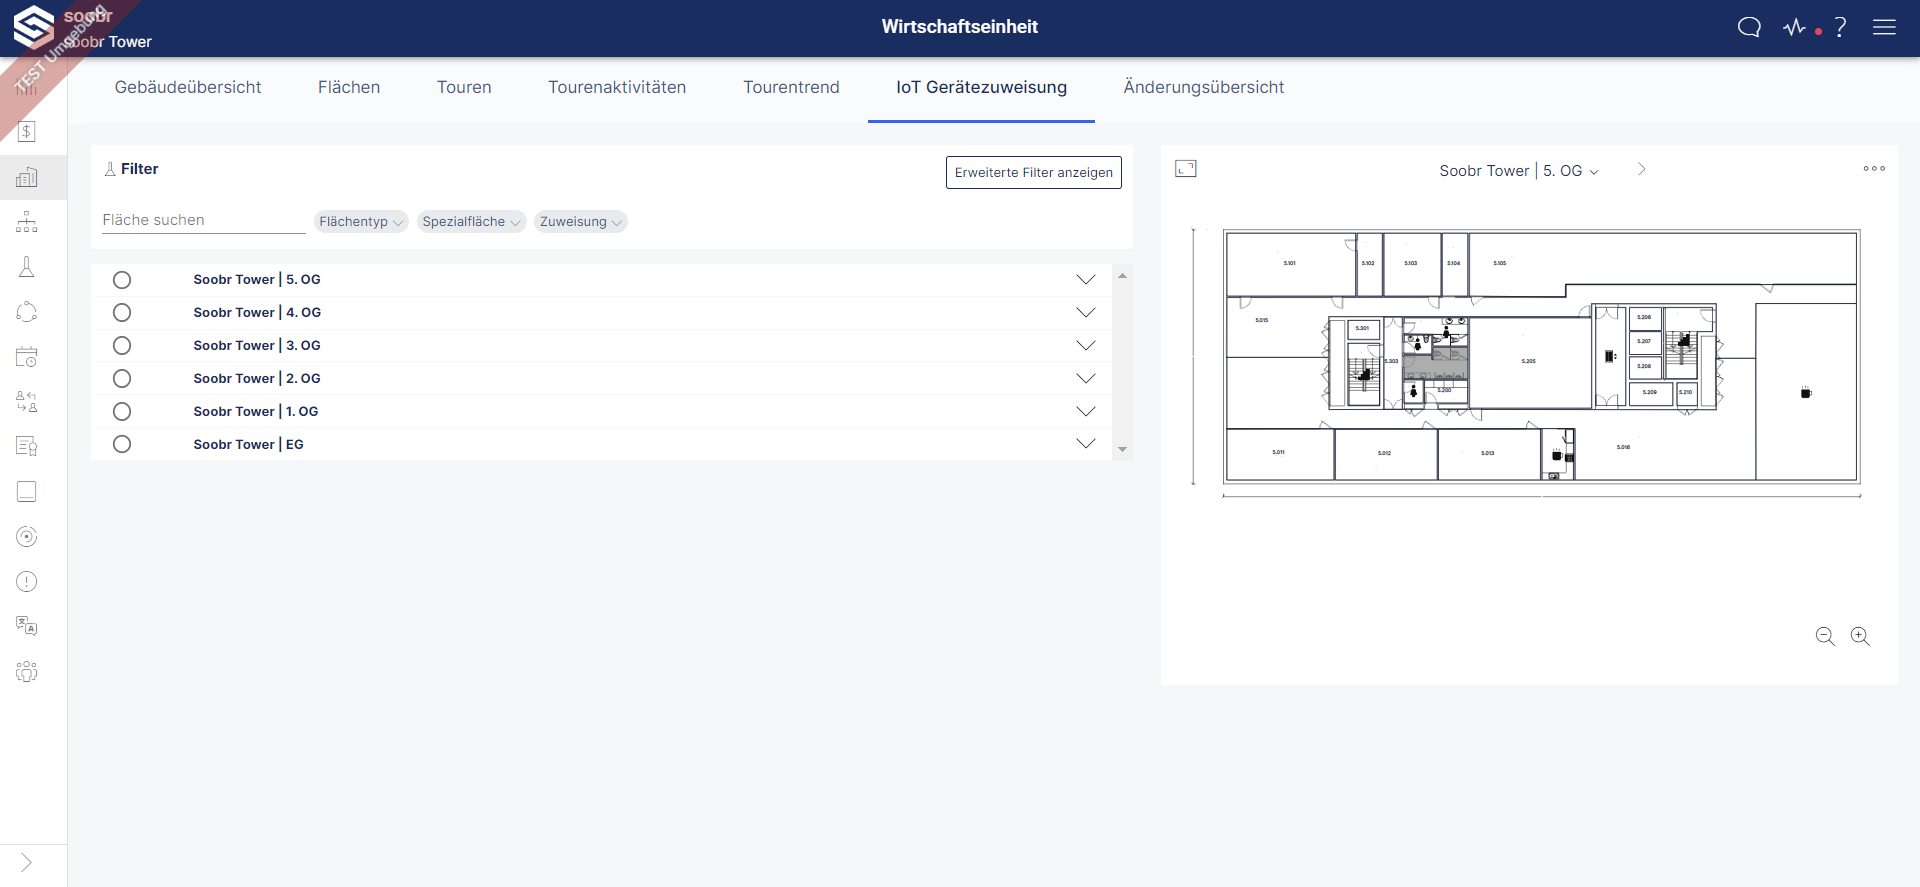Viewport: 1920px width, 887px height.
Task: Expand the Soobr Tower 4. OG row chevron
Action: [x=1086, y=313]
